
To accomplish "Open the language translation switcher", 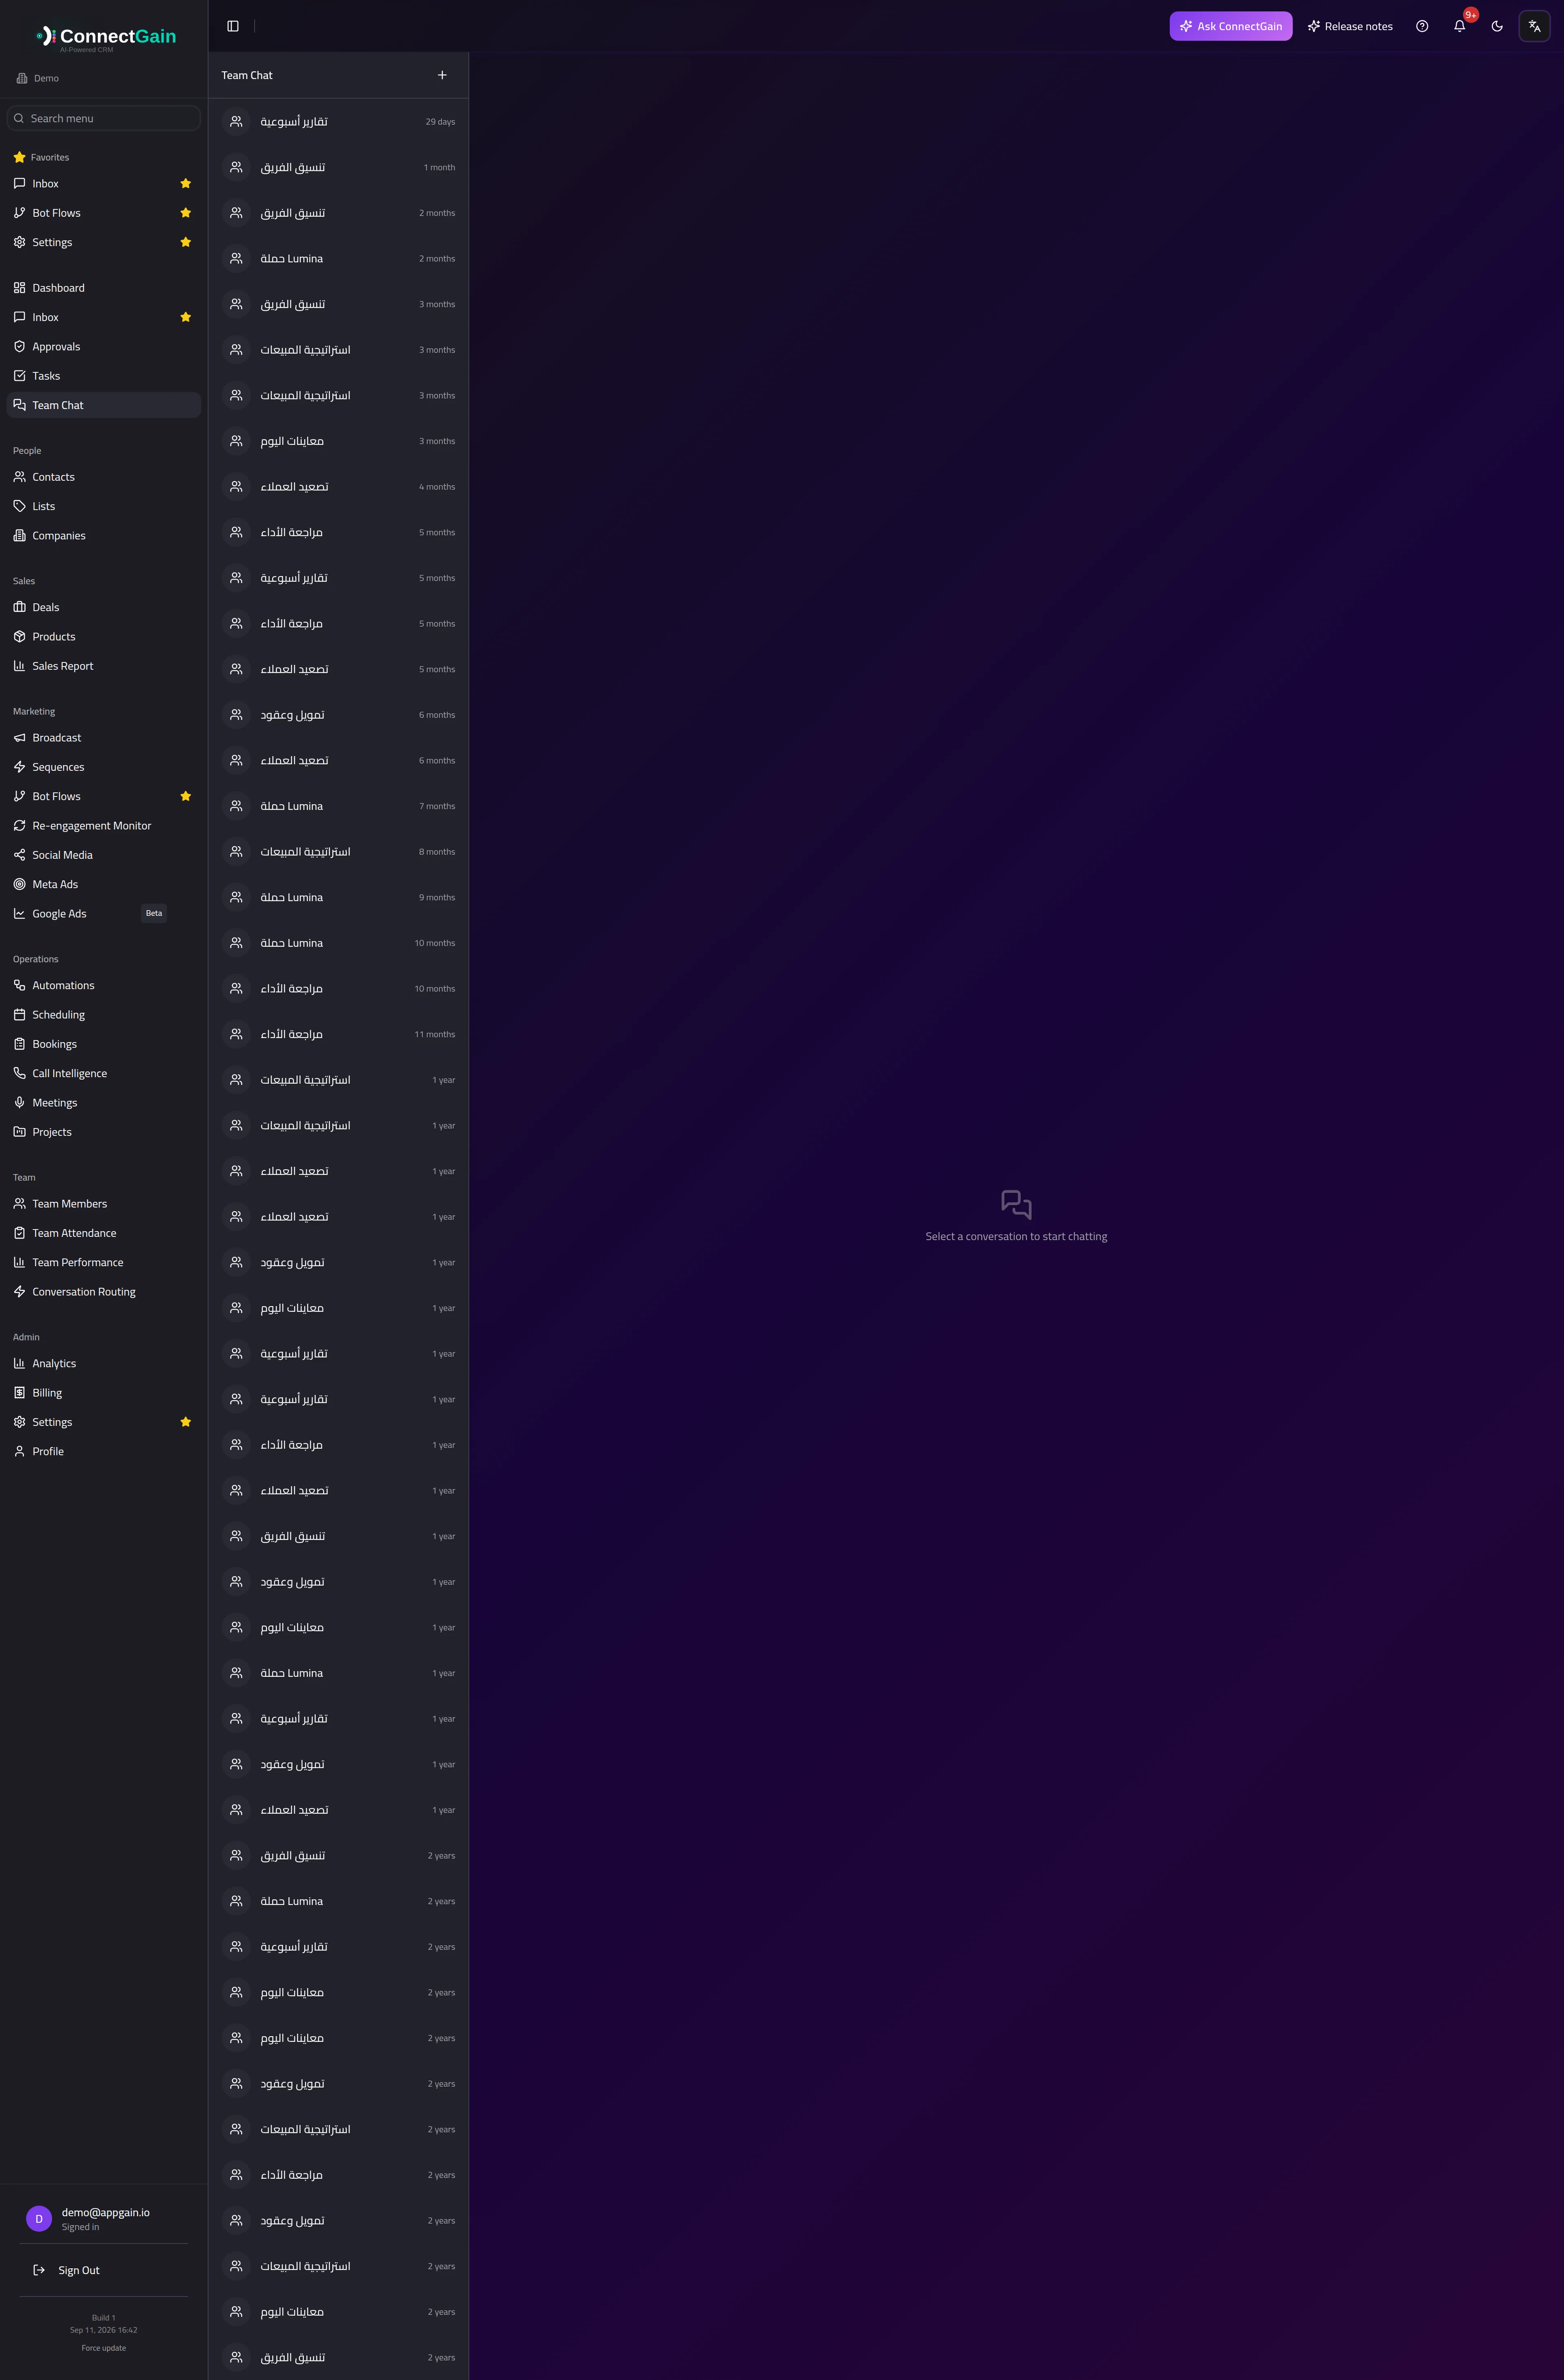I will pyautogui.click(x=1534, y=26).
